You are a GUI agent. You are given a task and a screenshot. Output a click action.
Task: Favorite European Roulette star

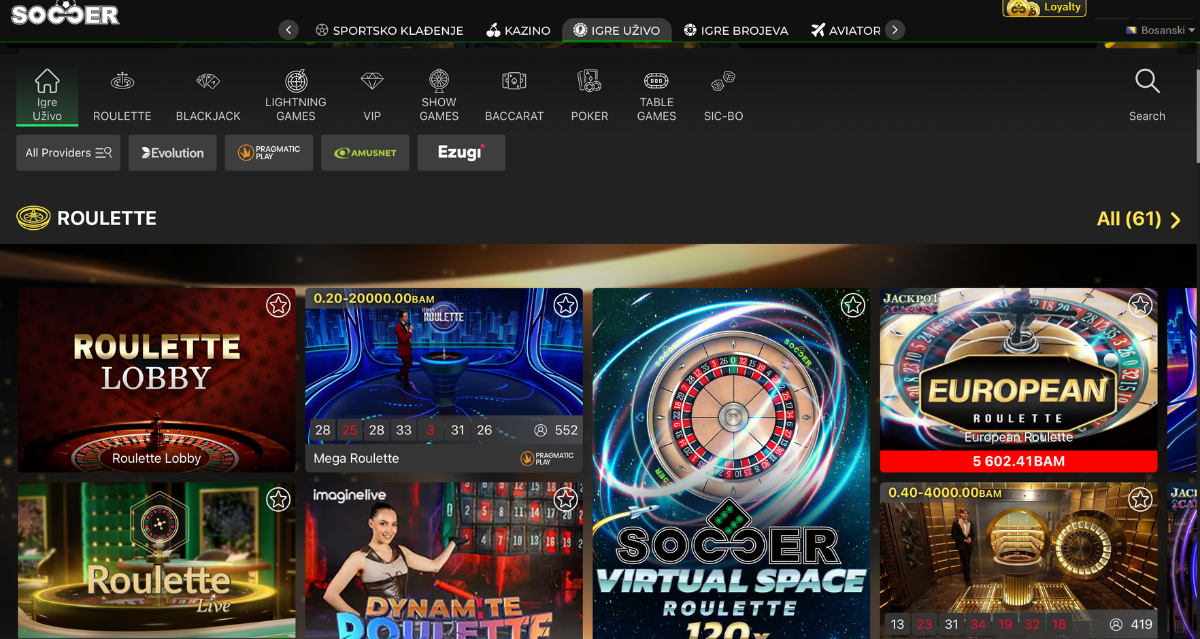point(1140,305)
